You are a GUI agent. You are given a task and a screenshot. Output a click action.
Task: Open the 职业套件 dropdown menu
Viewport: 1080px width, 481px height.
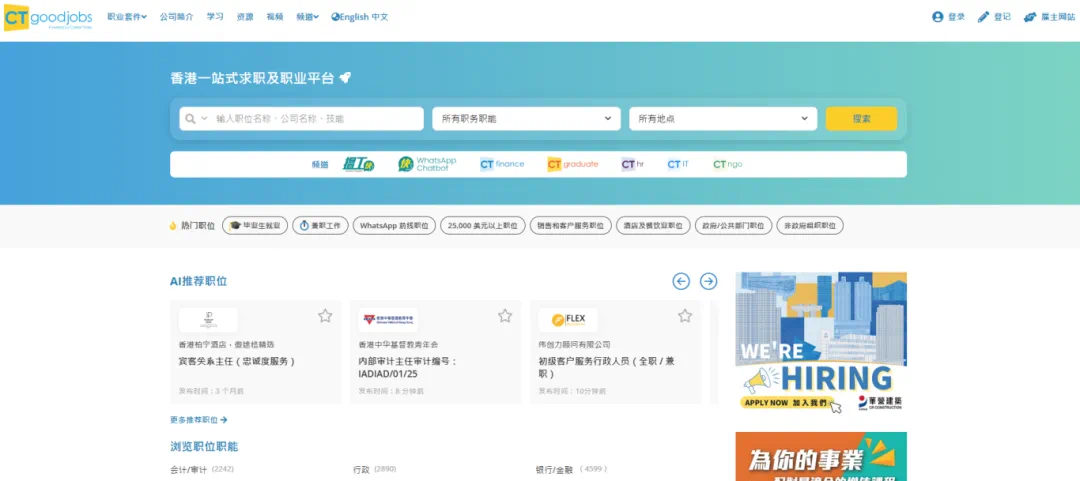pyautogui.click(x=126, y=17)
